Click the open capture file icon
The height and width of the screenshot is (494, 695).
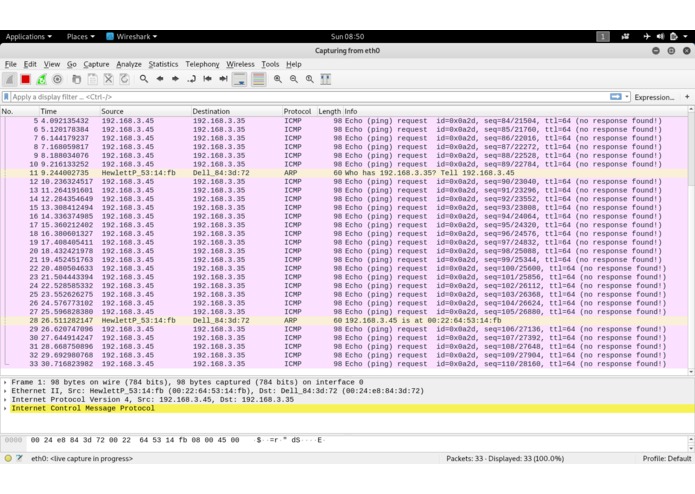pos(77,79)
